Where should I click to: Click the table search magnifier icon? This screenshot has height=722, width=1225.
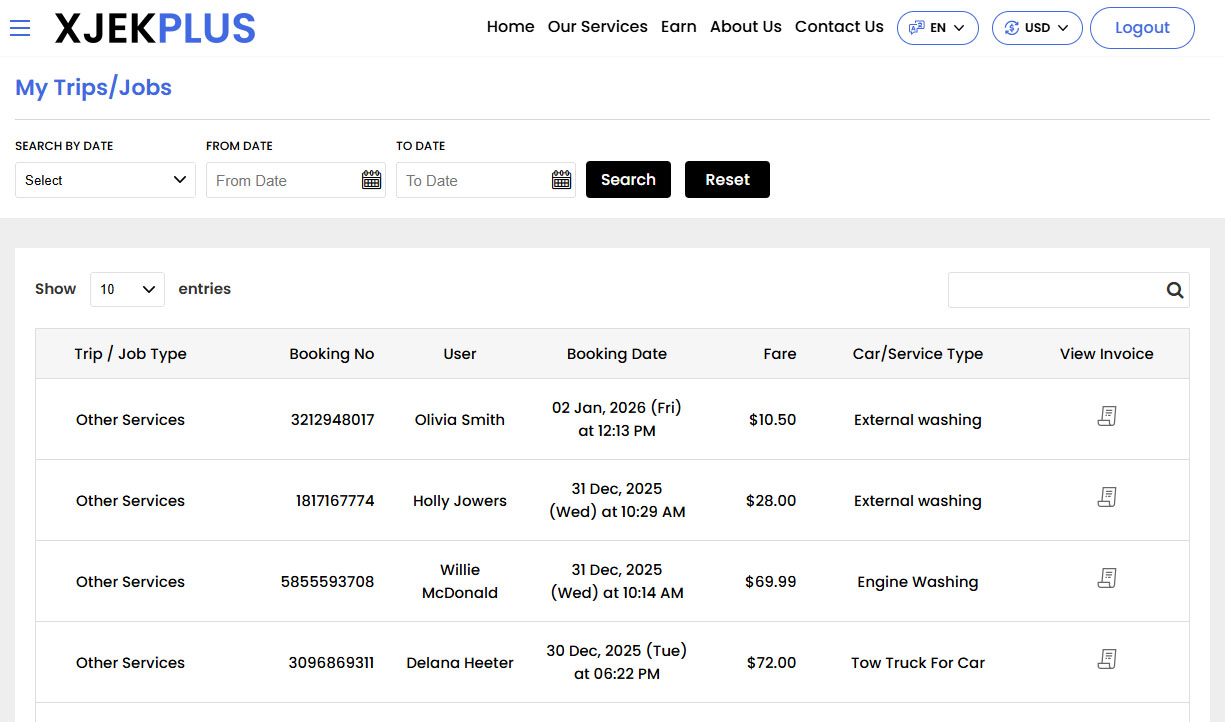1175,291
